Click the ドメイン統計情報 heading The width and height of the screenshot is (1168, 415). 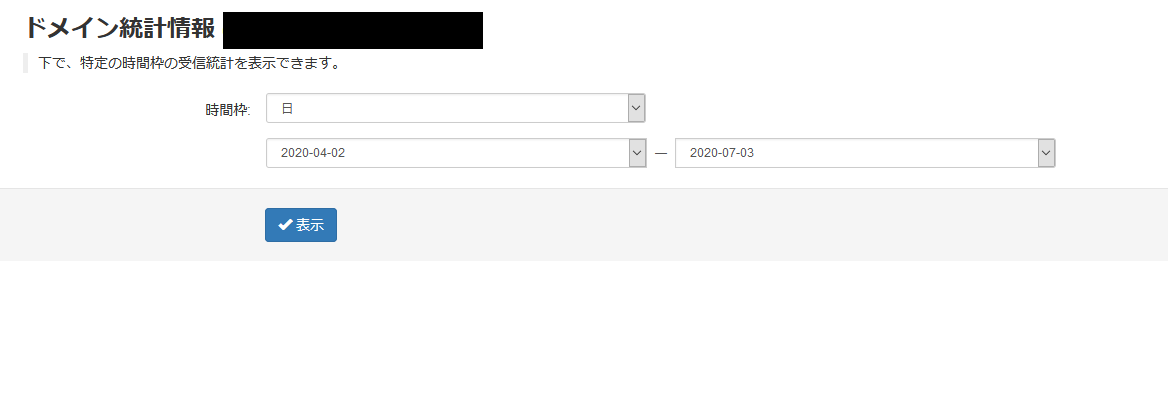[x=120, y=28]
